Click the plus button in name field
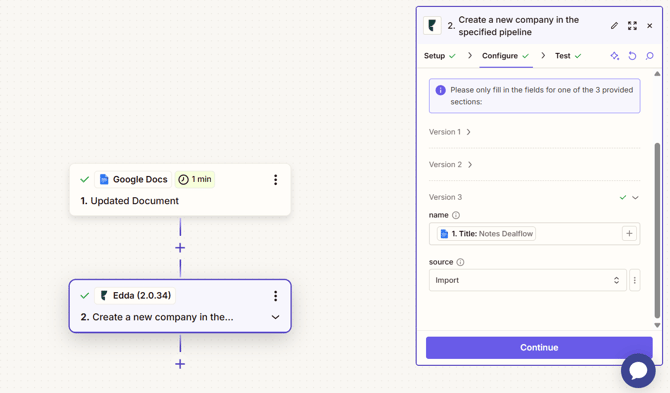 tap(629, 234)
